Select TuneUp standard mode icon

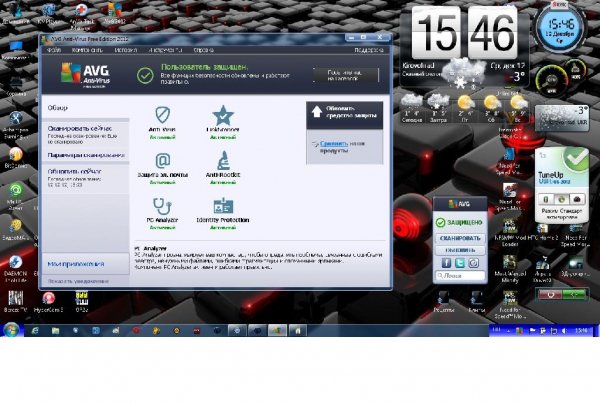point(561,199)
